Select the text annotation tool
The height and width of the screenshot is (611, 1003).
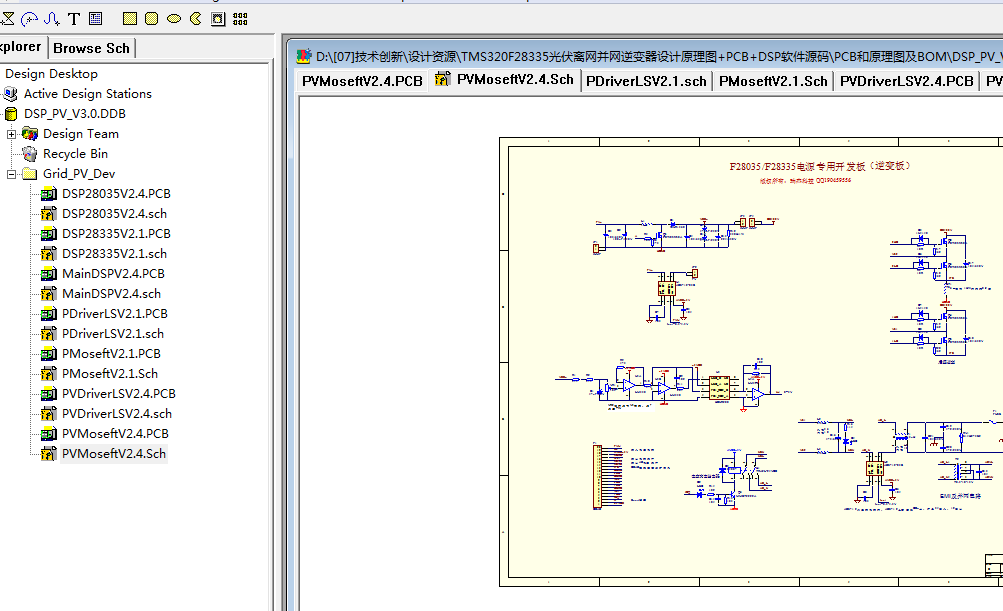[x=74, y=19]
